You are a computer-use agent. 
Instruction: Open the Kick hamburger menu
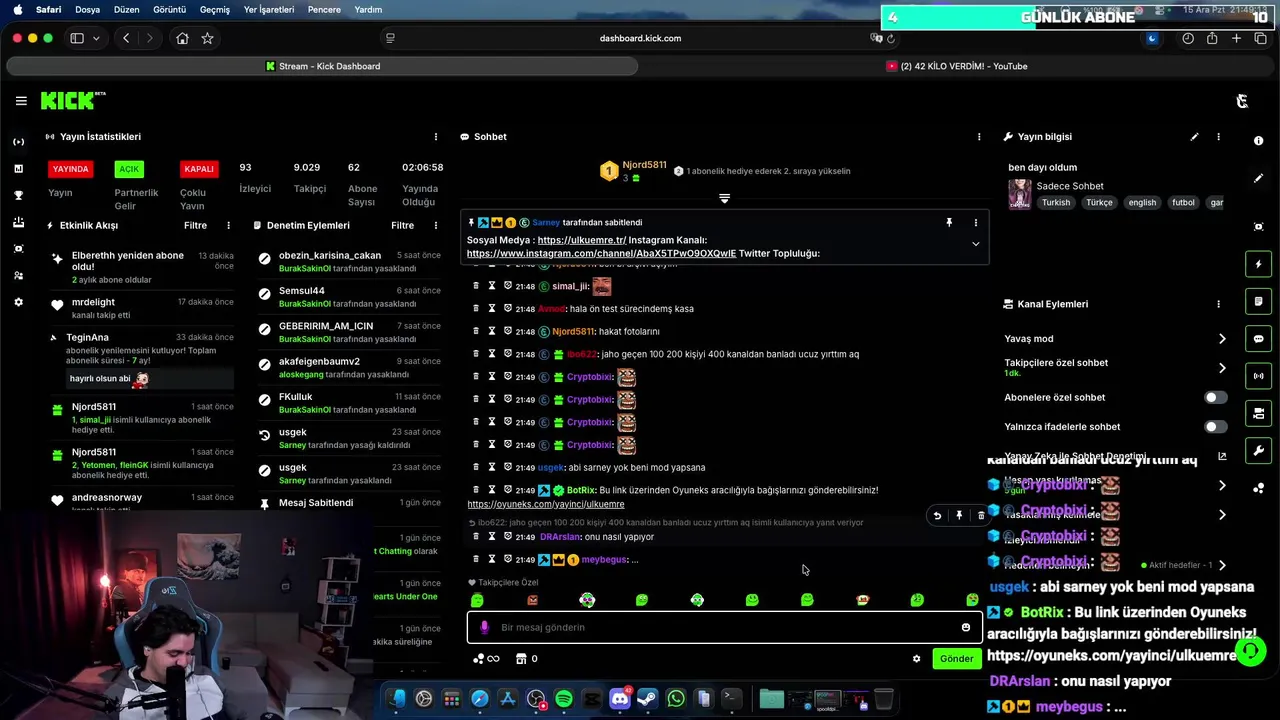[x=21, y=101]
